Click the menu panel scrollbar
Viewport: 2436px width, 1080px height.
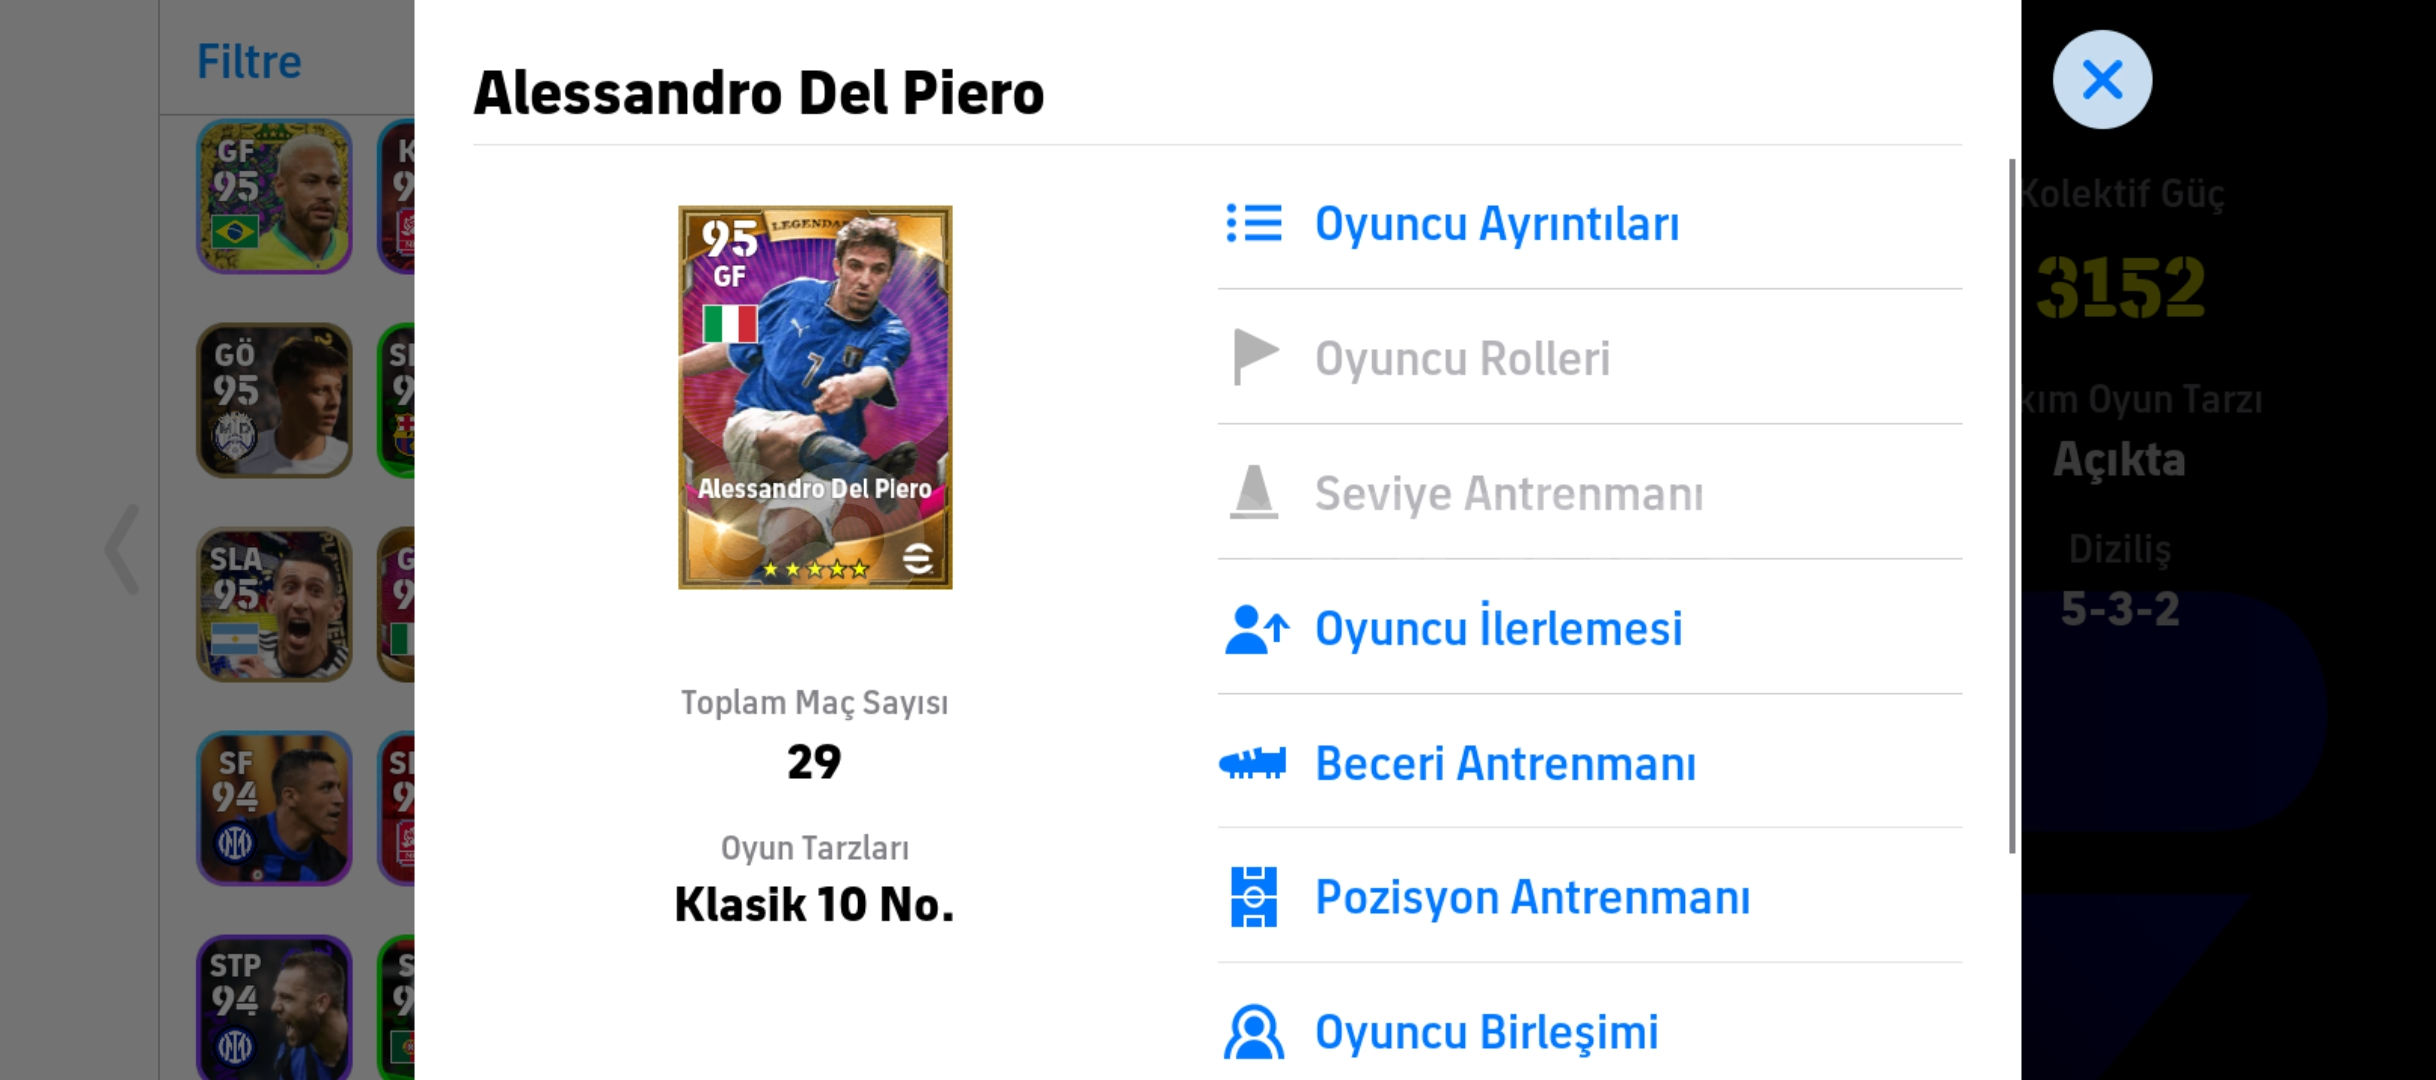point(2012,505)
